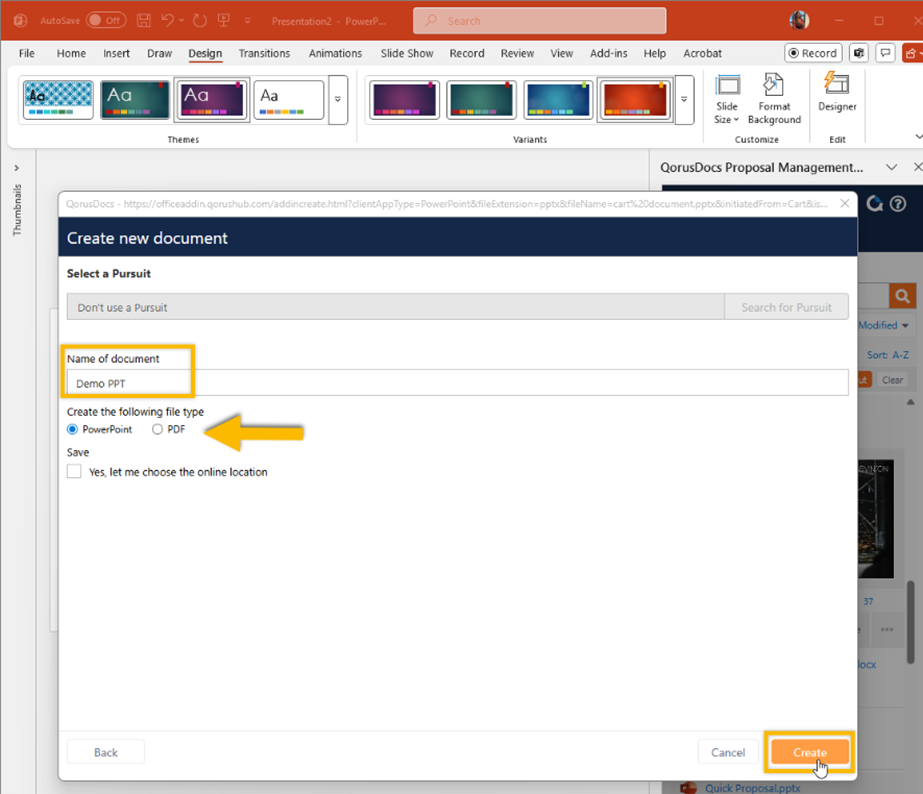
Task: Select the blue patterned theme thumbnail
Action: click(58, 99)
